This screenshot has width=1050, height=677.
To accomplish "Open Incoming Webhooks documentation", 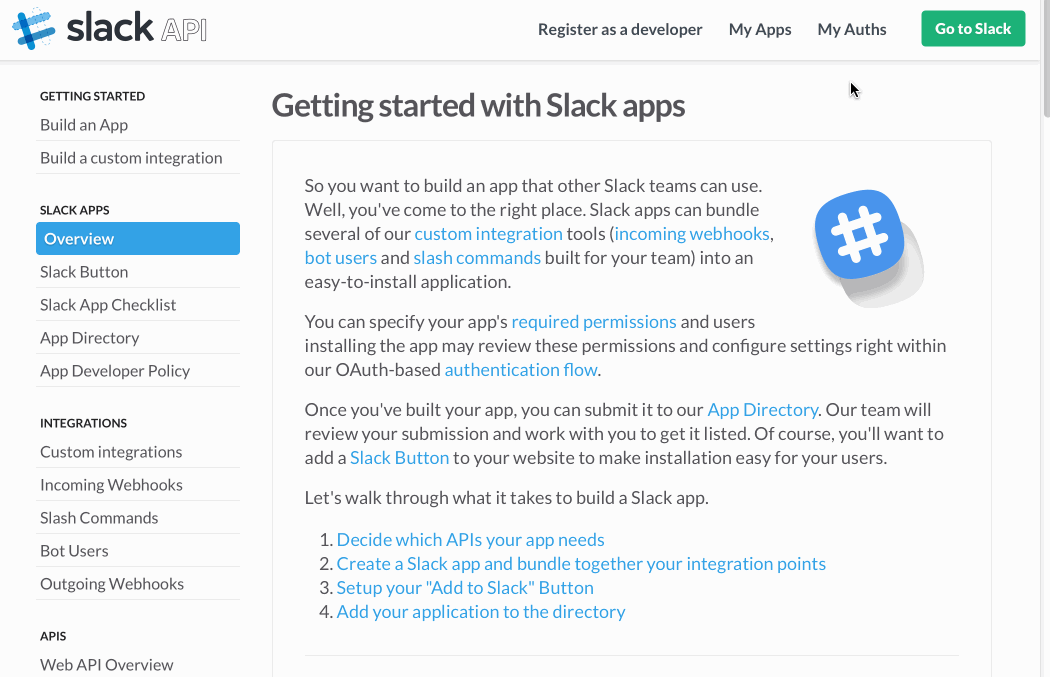I will (111, 484).
